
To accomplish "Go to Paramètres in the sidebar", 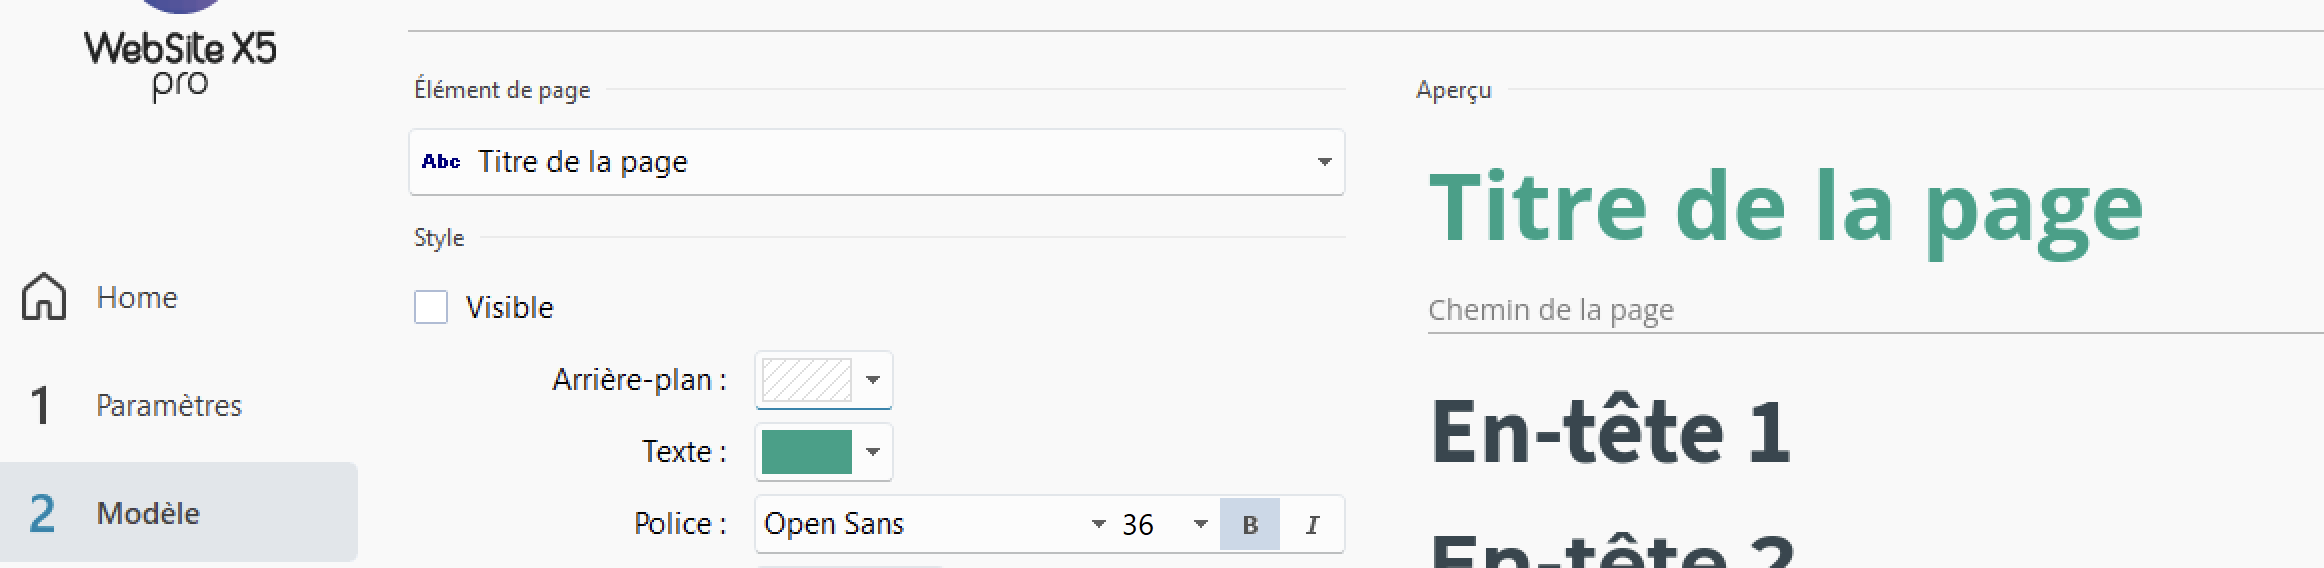I will [169, 405].
